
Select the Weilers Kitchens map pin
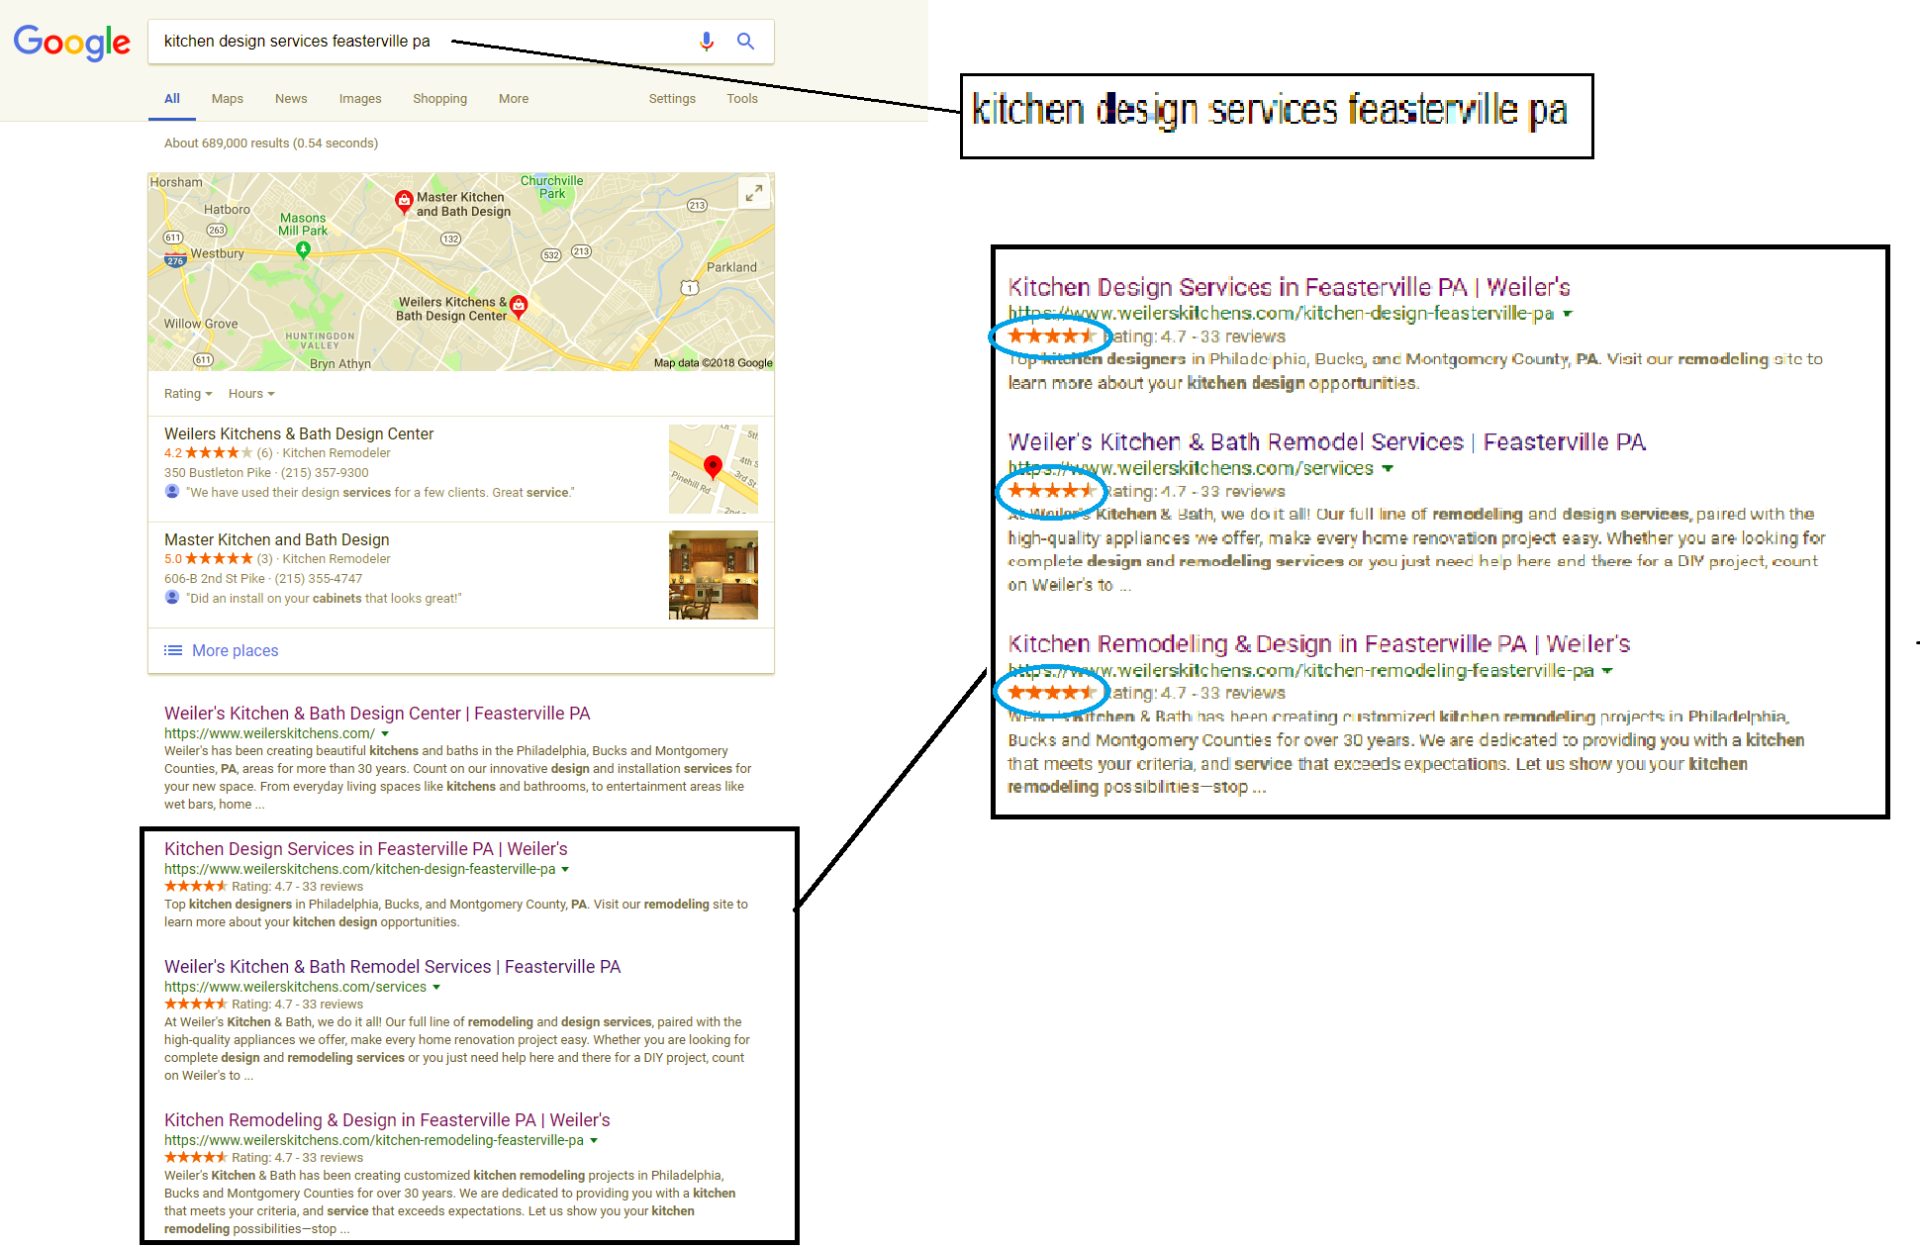point(518,306)
